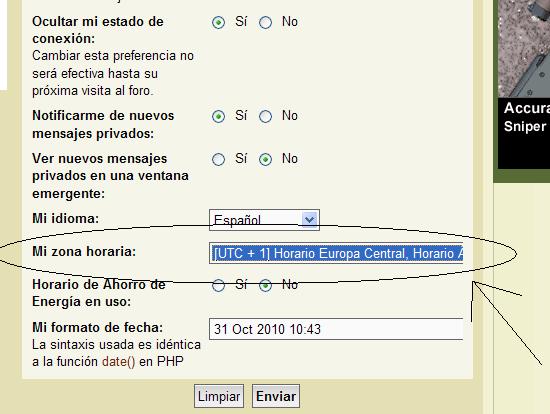Select No for Ocultar mi estado de conexión
This screenshot has height=414, width=550.
pyautogui.click(x=265, y=22)
